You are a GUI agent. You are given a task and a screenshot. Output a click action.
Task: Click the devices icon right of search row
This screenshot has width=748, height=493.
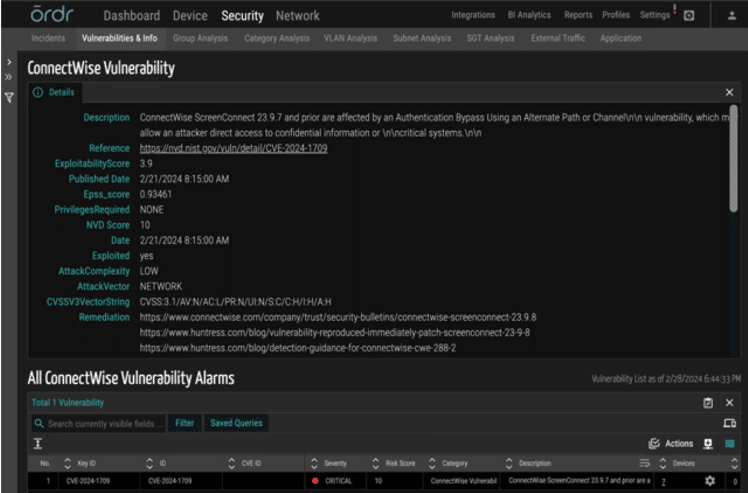pyautogui.click(x=729, y=423)
